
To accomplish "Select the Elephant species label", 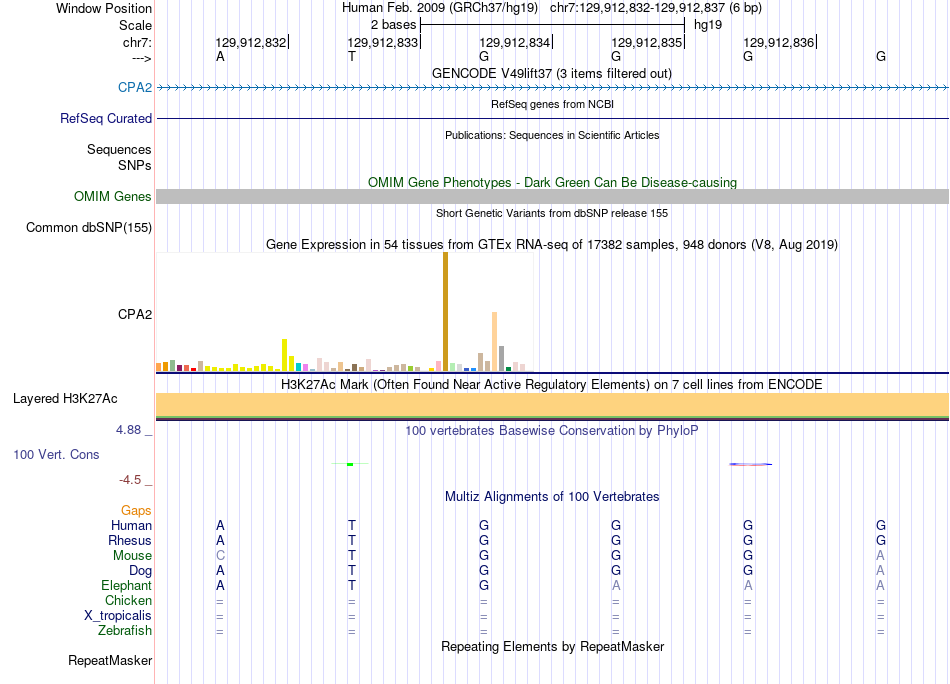I will pos(127,585).
